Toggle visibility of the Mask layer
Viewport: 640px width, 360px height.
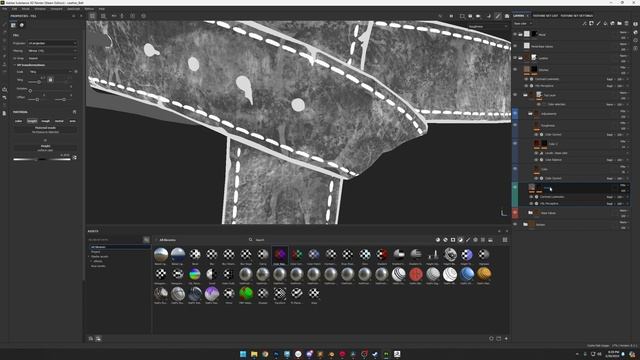tap(515, 34)
